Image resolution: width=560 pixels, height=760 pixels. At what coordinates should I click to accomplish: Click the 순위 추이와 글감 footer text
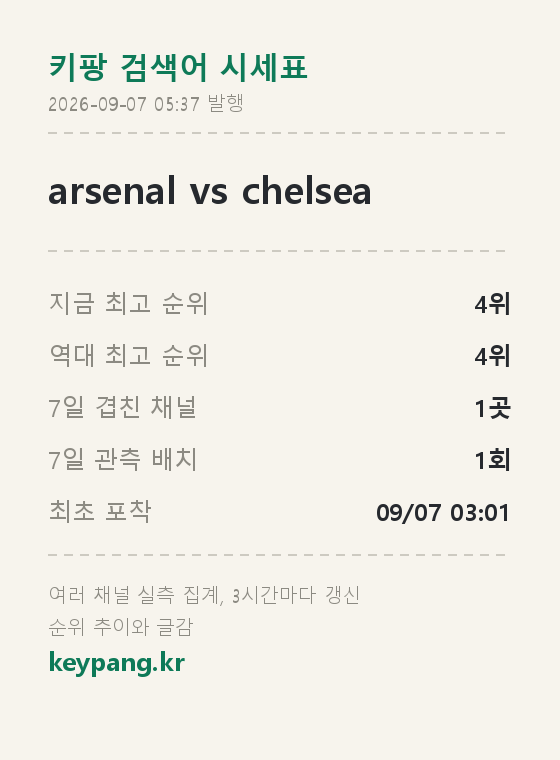coord(121,627)
